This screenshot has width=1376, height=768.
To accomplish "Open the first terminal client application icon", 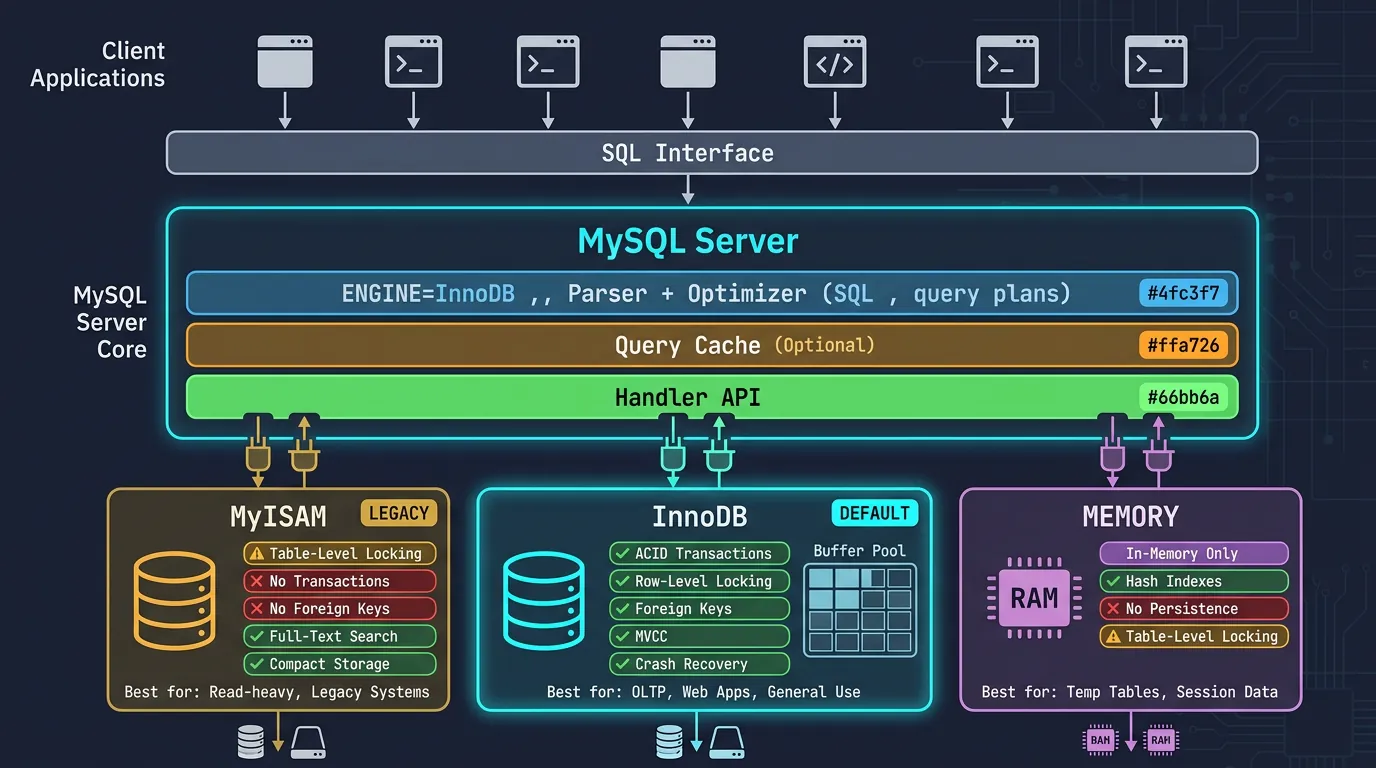I will click(x=413, y=61).
